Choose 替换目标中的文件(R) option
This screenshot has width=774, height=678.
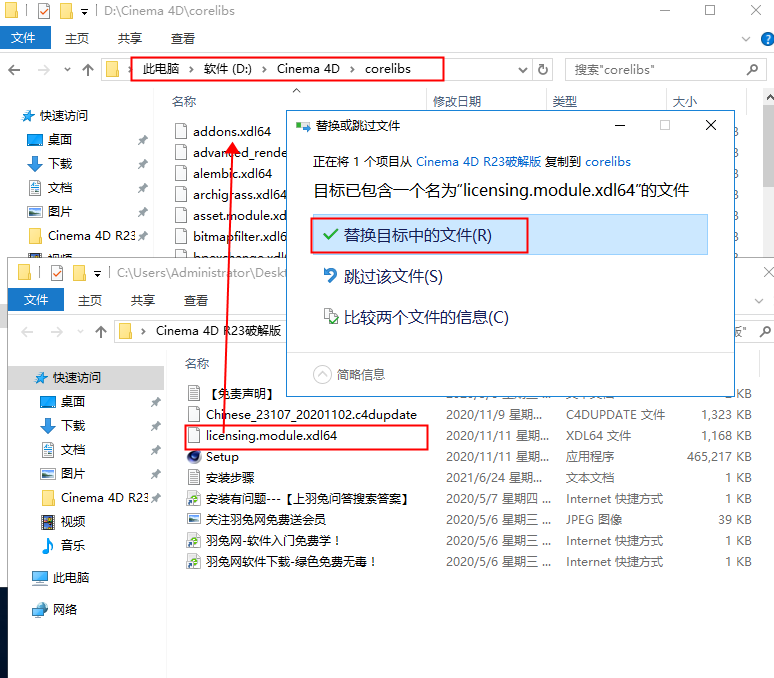point(418,235)
